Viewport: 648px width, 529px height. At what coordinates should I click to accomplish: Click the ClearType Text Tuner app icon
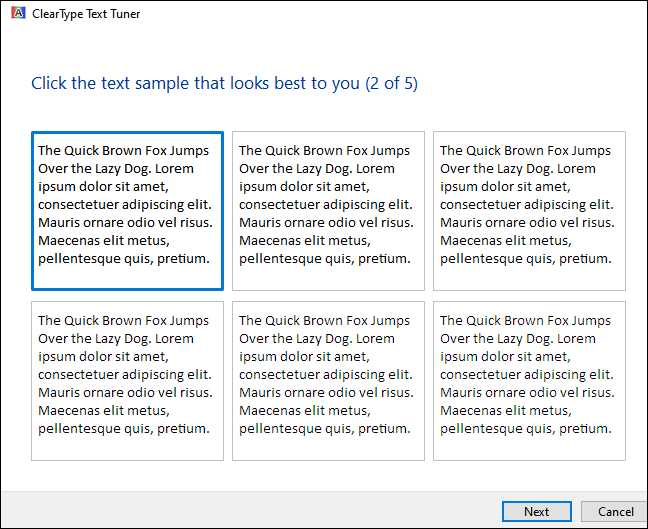pos(18,13)
